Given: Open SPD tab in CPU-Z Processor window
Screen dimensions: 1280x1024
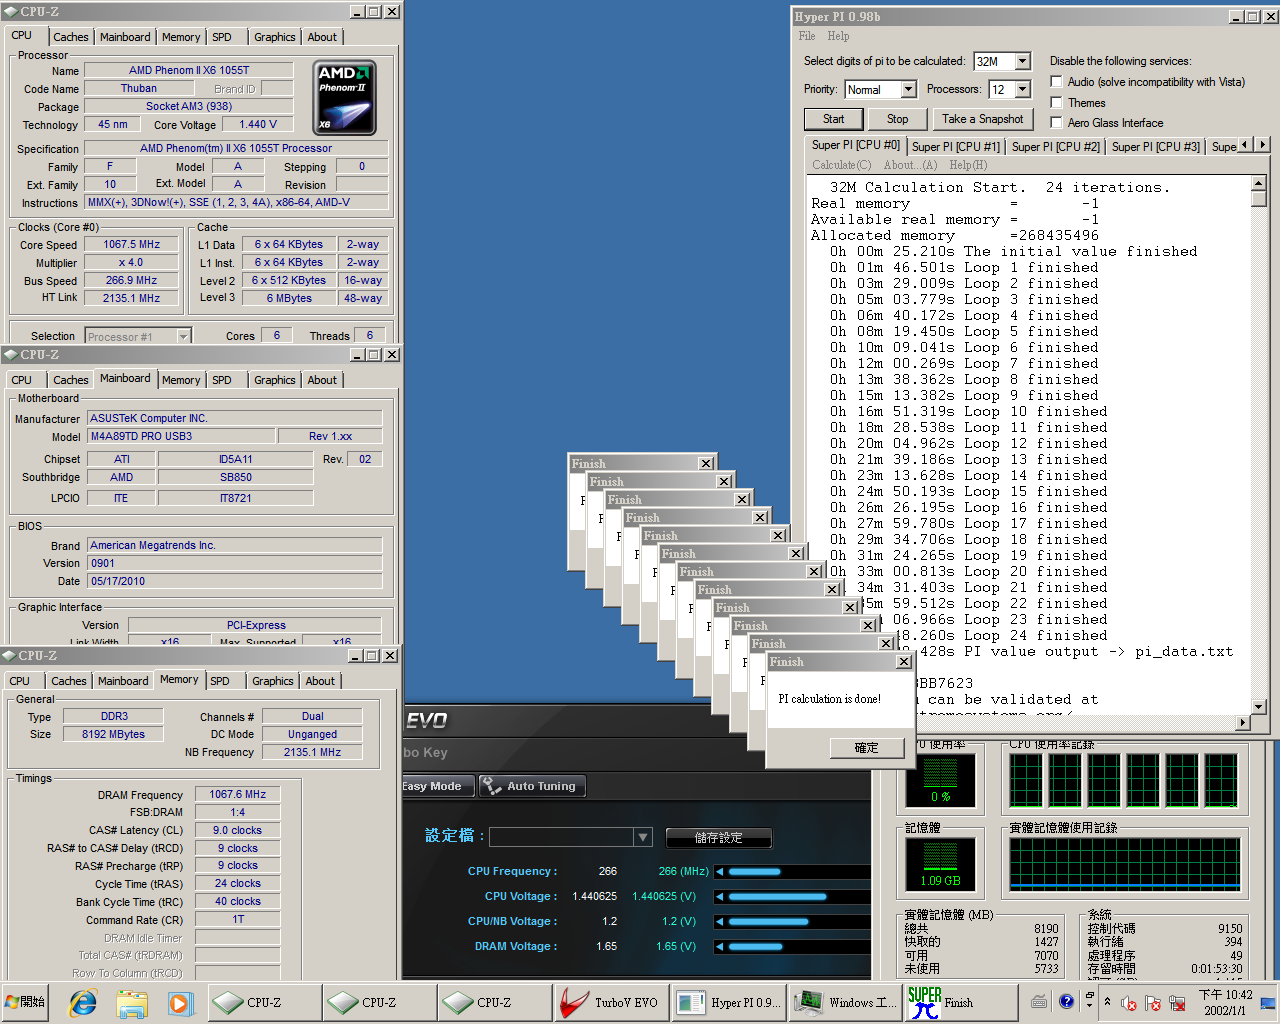Looking at the screenshot, I should pos(222,37).
